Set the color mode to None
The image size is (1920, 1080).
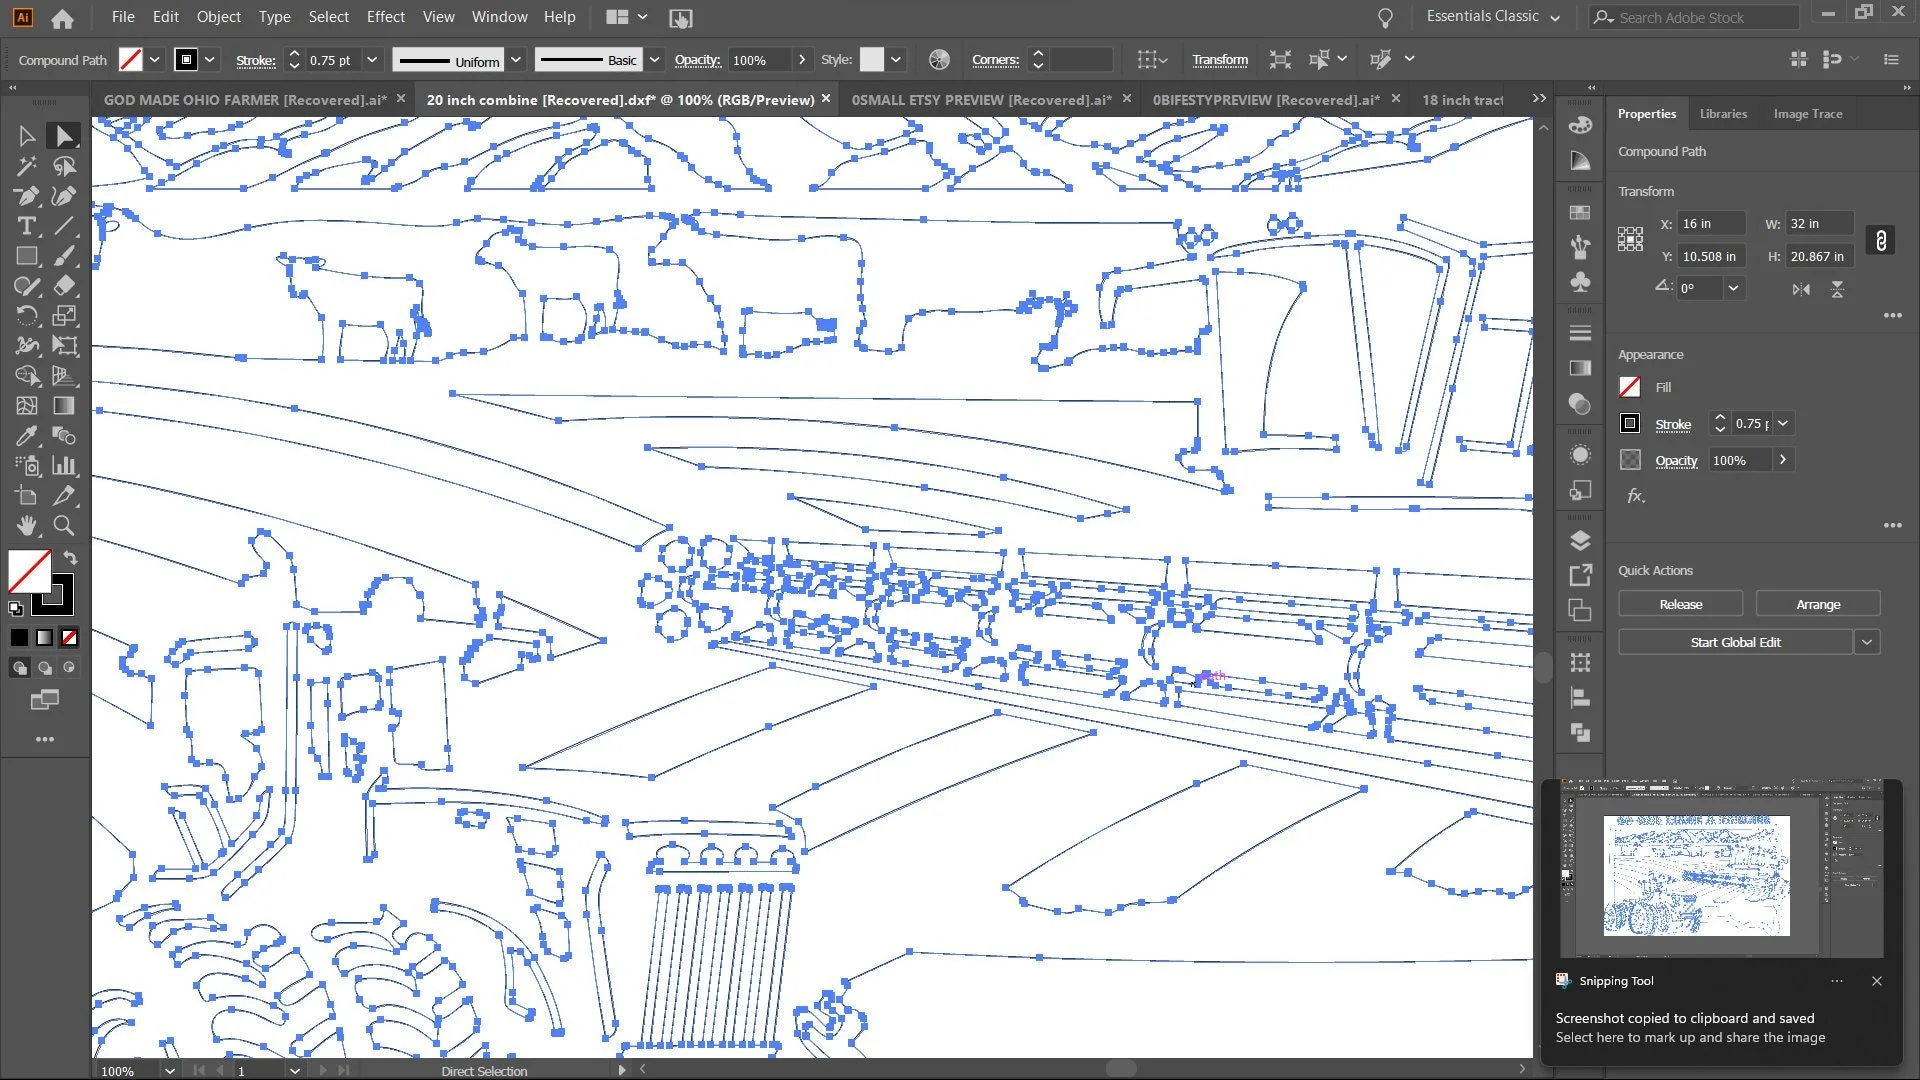pos(69,637)
